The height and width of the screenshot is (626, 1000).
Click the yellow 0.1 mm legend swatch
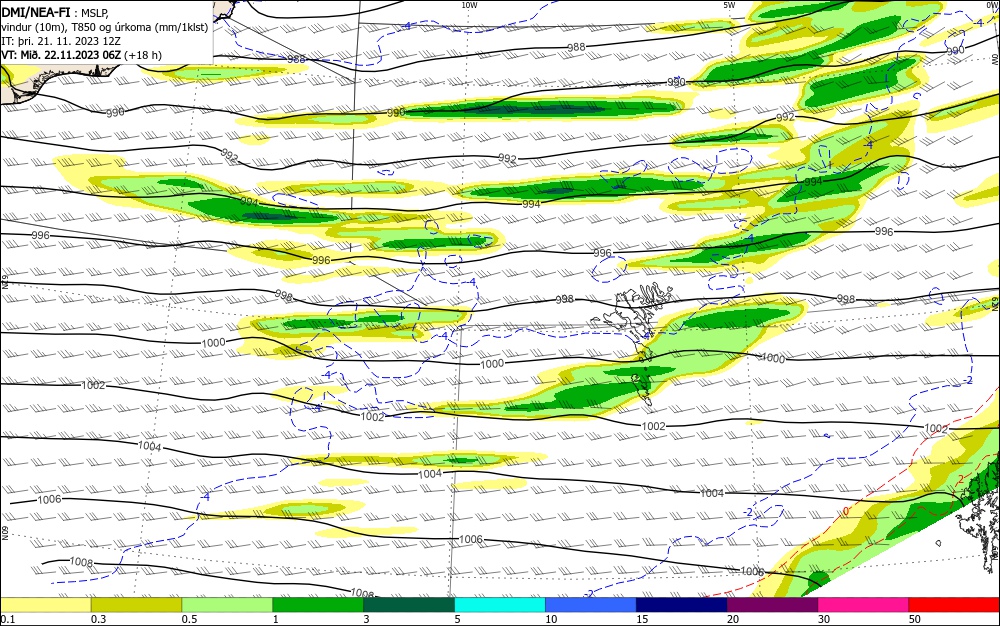(x=45, y=605)
